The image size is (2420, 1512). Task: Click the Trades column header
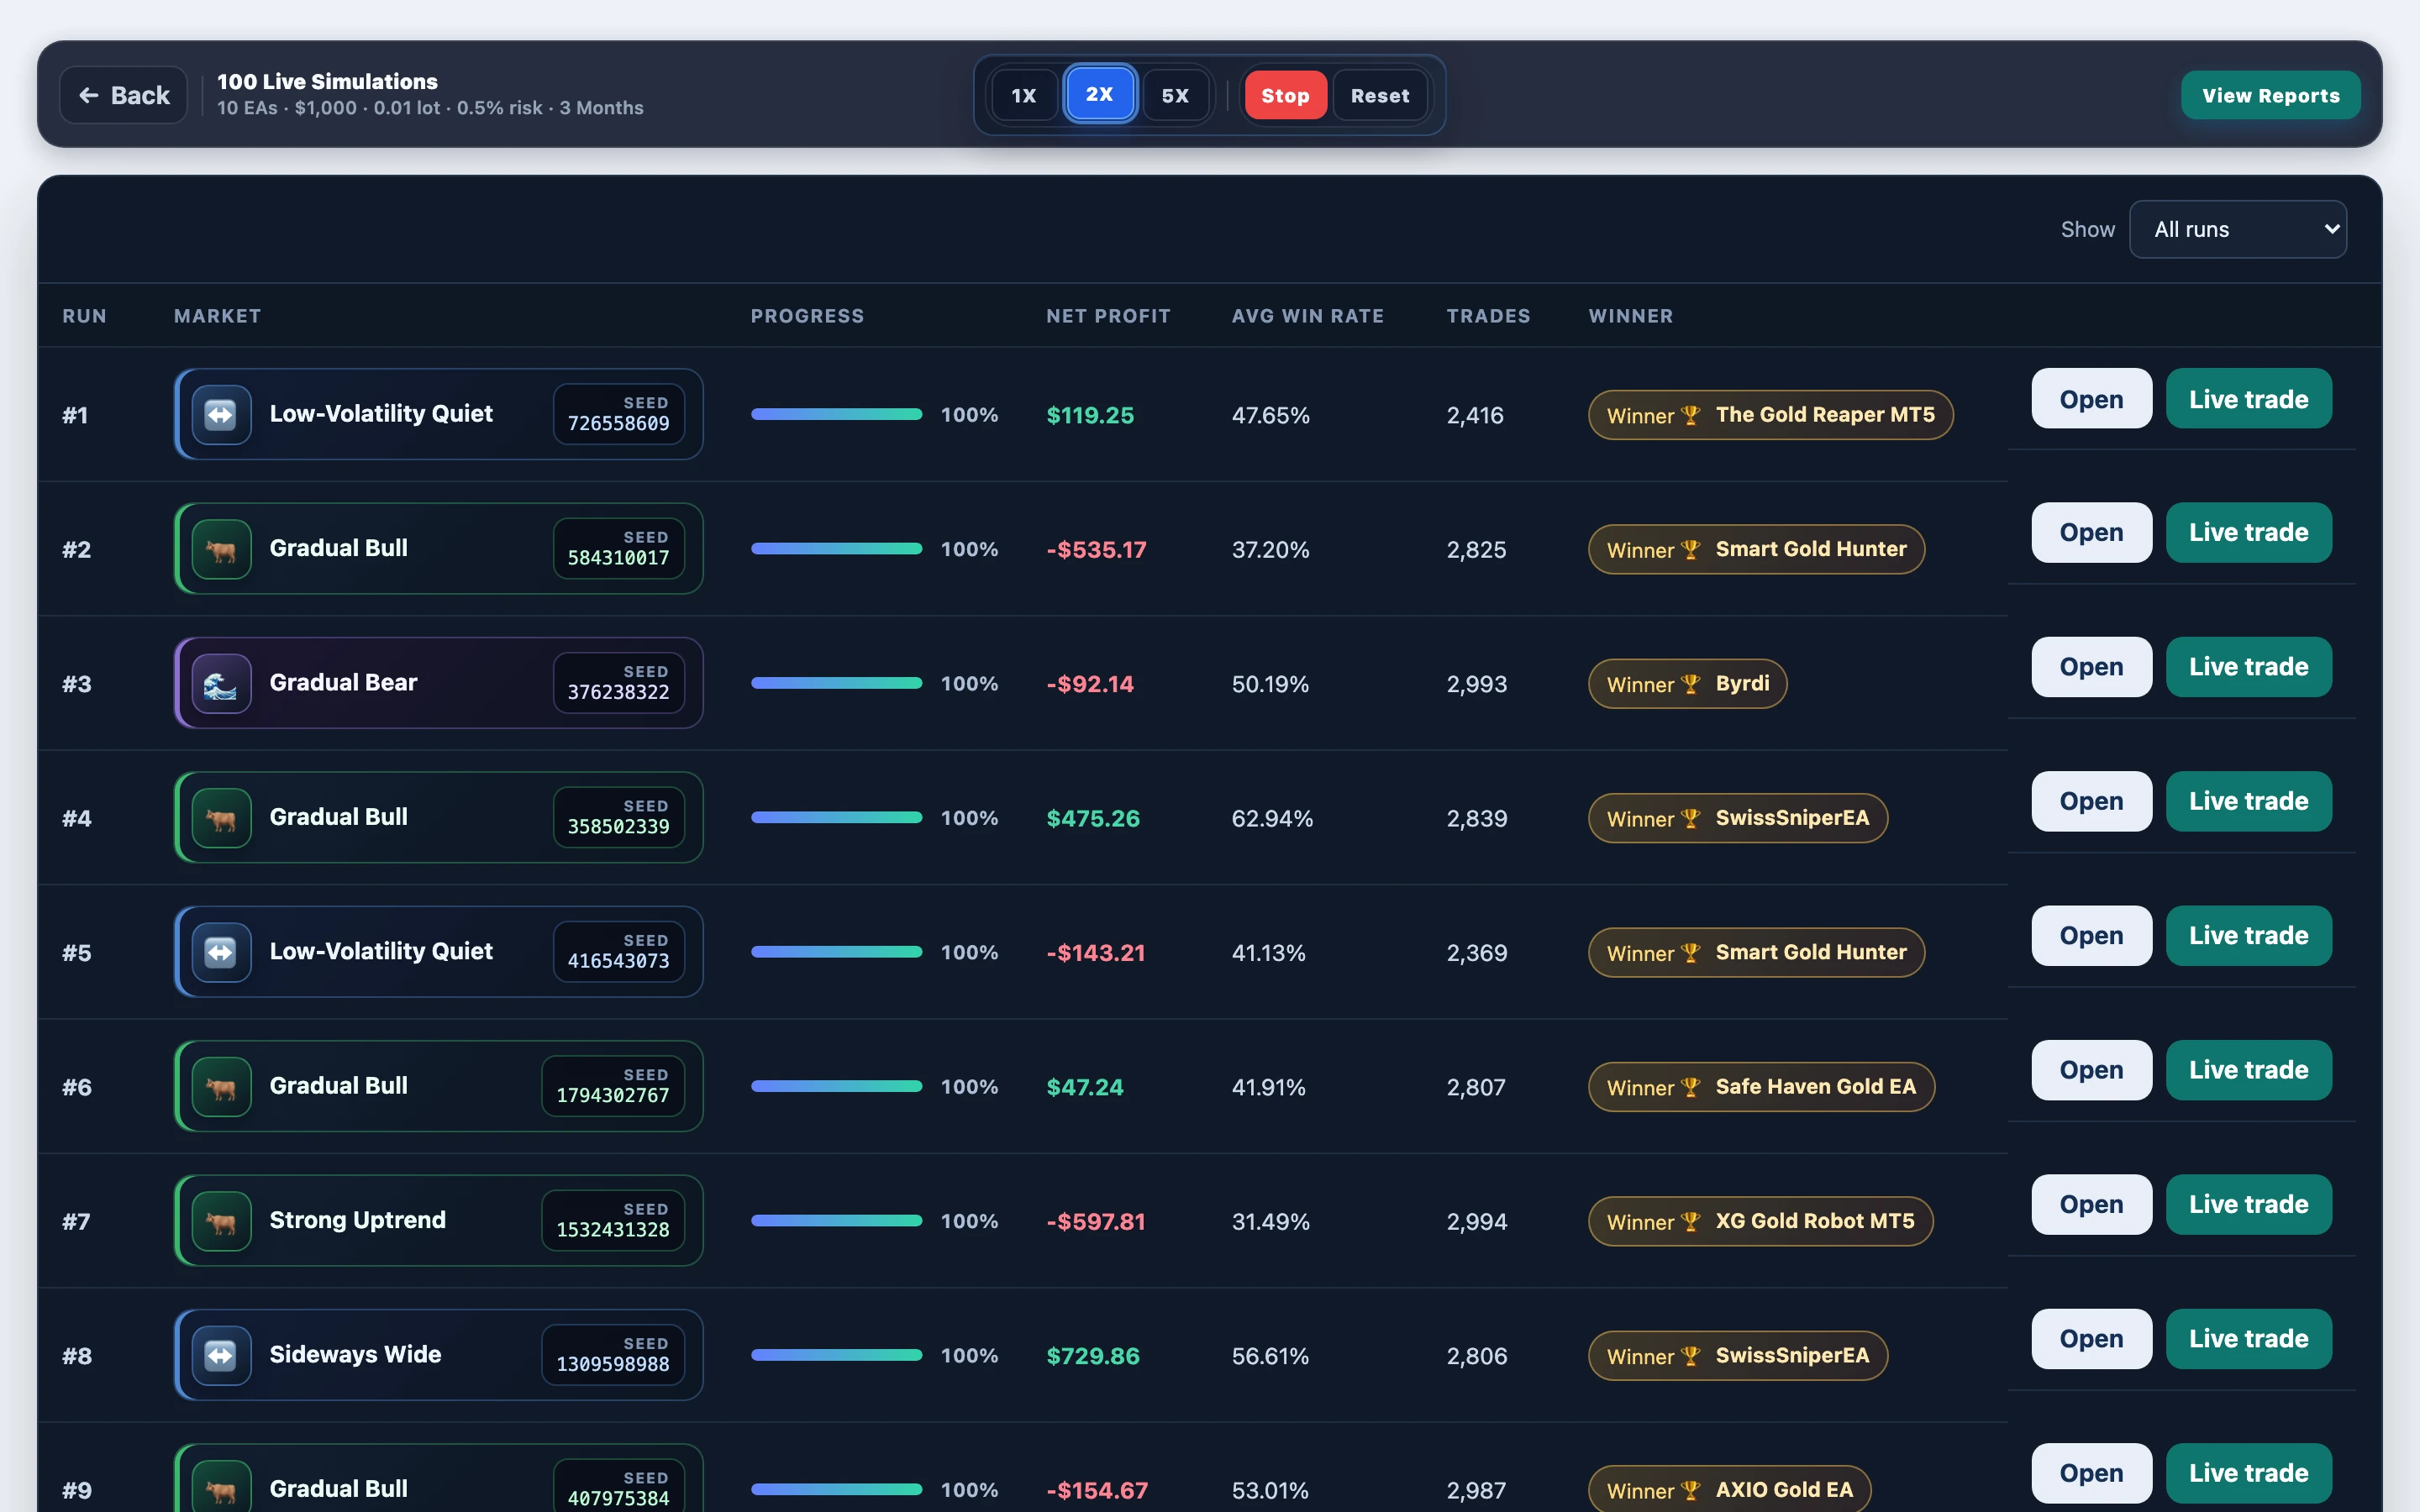click(1488, 316)
